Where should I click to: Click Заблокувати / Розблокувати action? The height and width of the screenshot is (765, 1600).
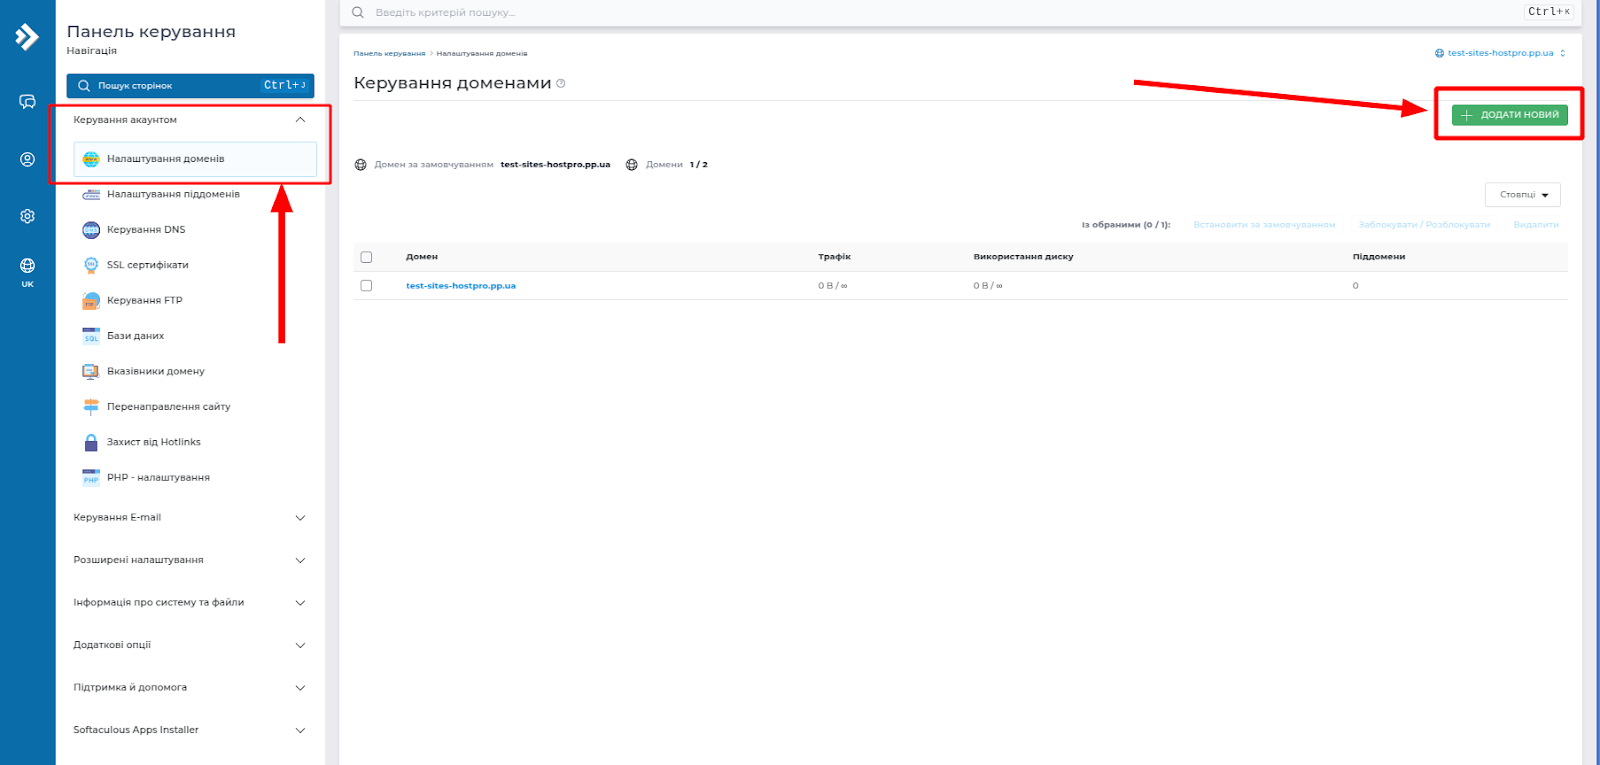click(1424, 225)
